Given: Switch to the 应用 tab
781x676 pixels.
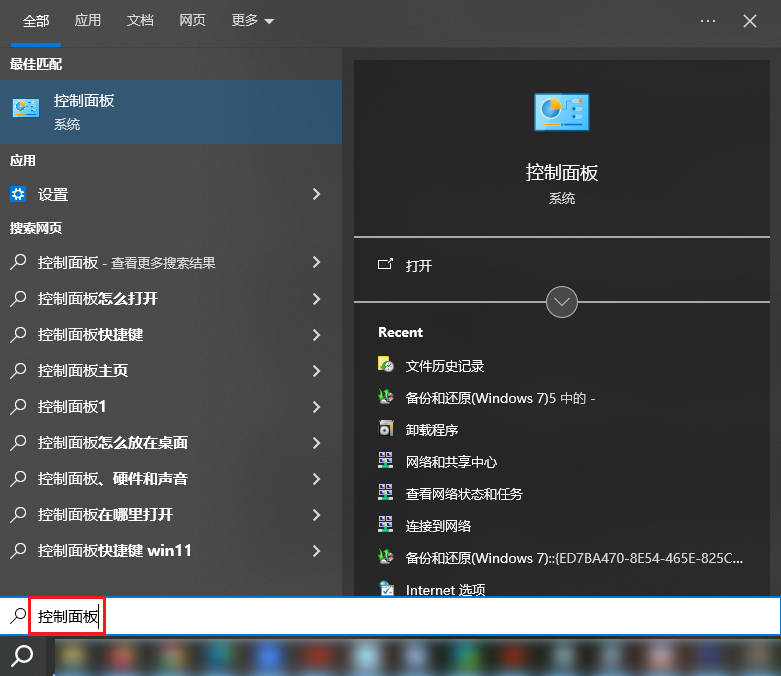Looking at the screenshot, I should coord(88,20).
